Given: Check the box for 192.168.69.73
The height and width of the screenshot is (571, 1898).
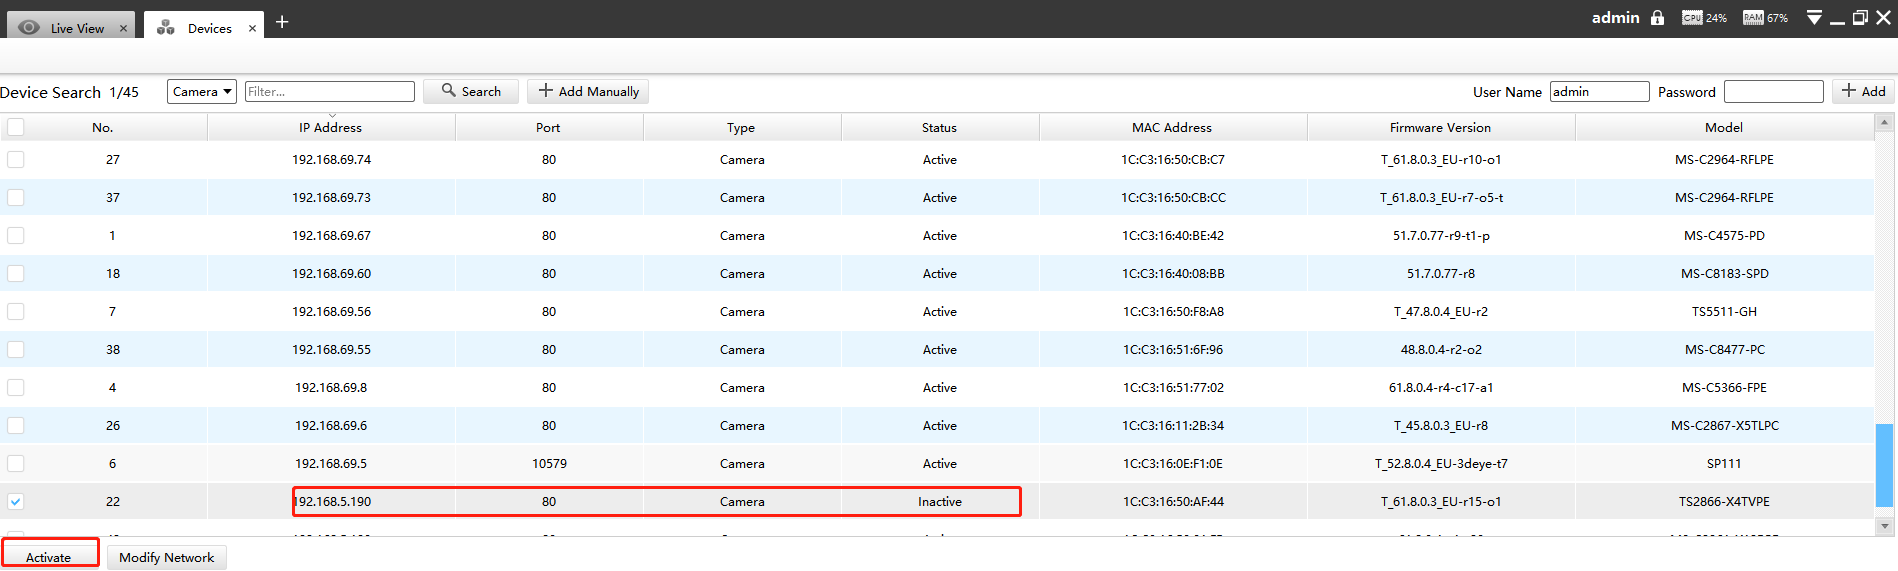Looking at the screenshot, I should point(16,197).
